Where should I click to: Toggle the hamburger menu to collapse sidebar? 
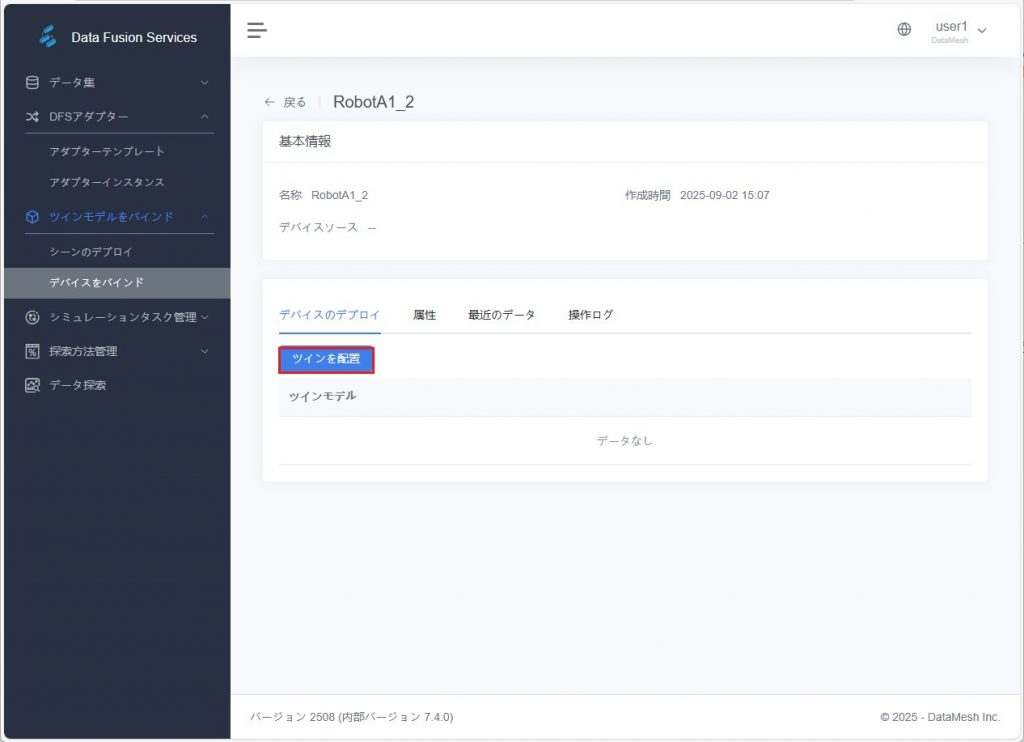[x=257, y=30]
